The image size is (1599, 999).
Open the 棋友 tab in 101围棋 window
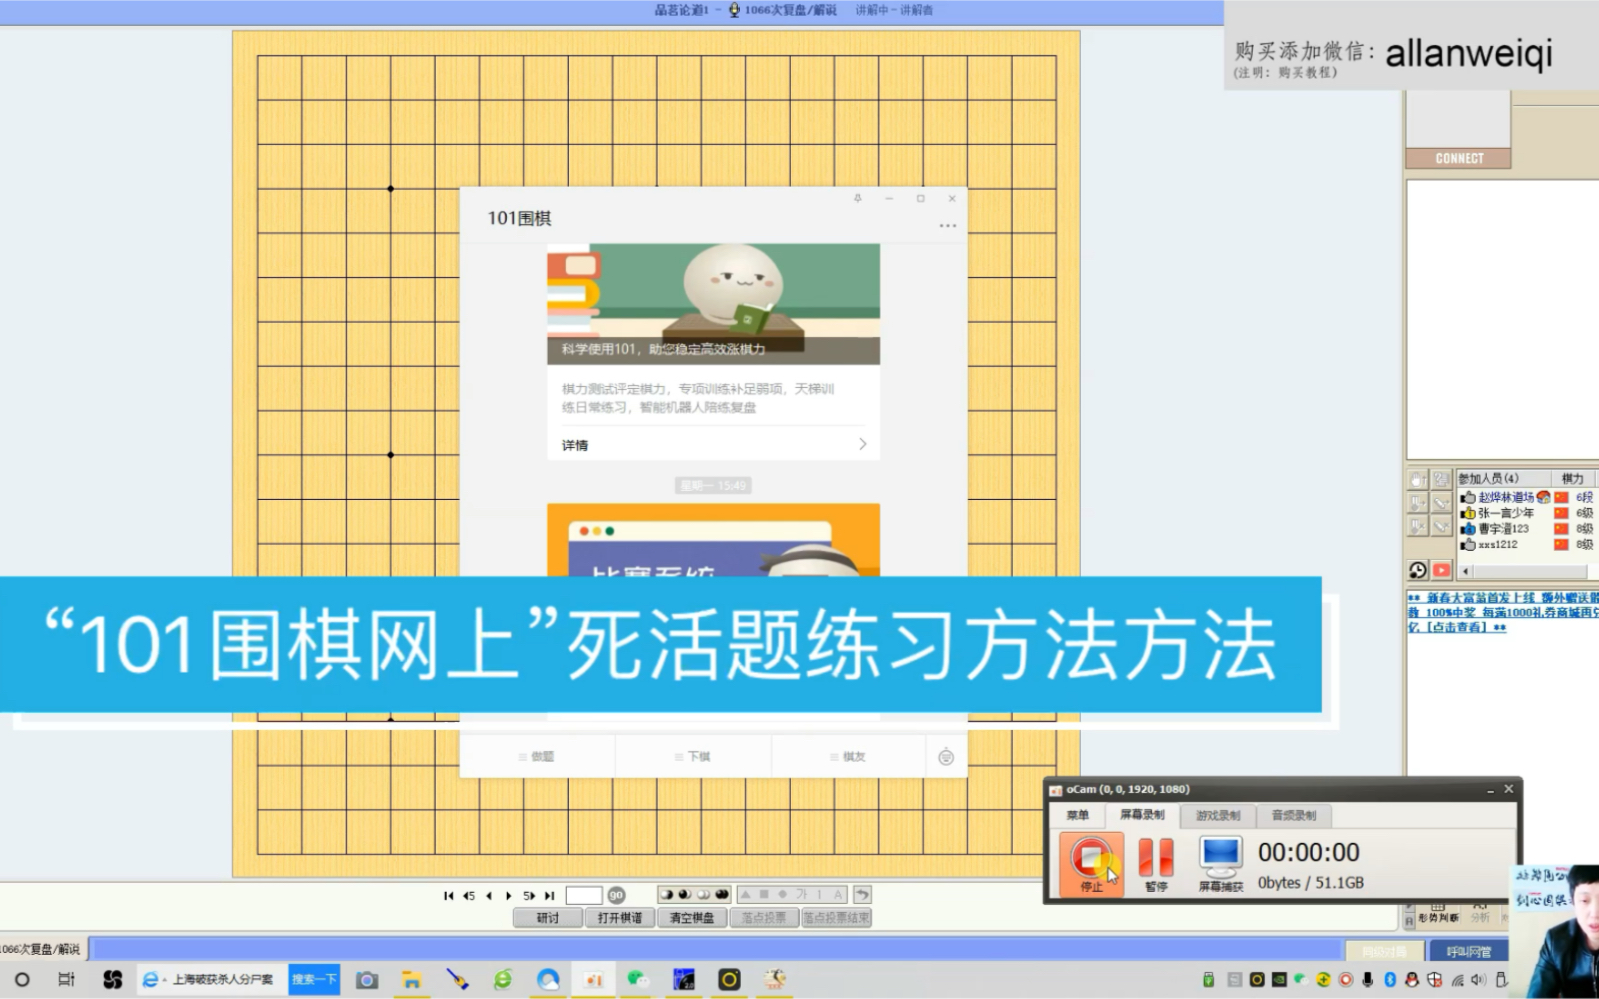tap(848, 757)
